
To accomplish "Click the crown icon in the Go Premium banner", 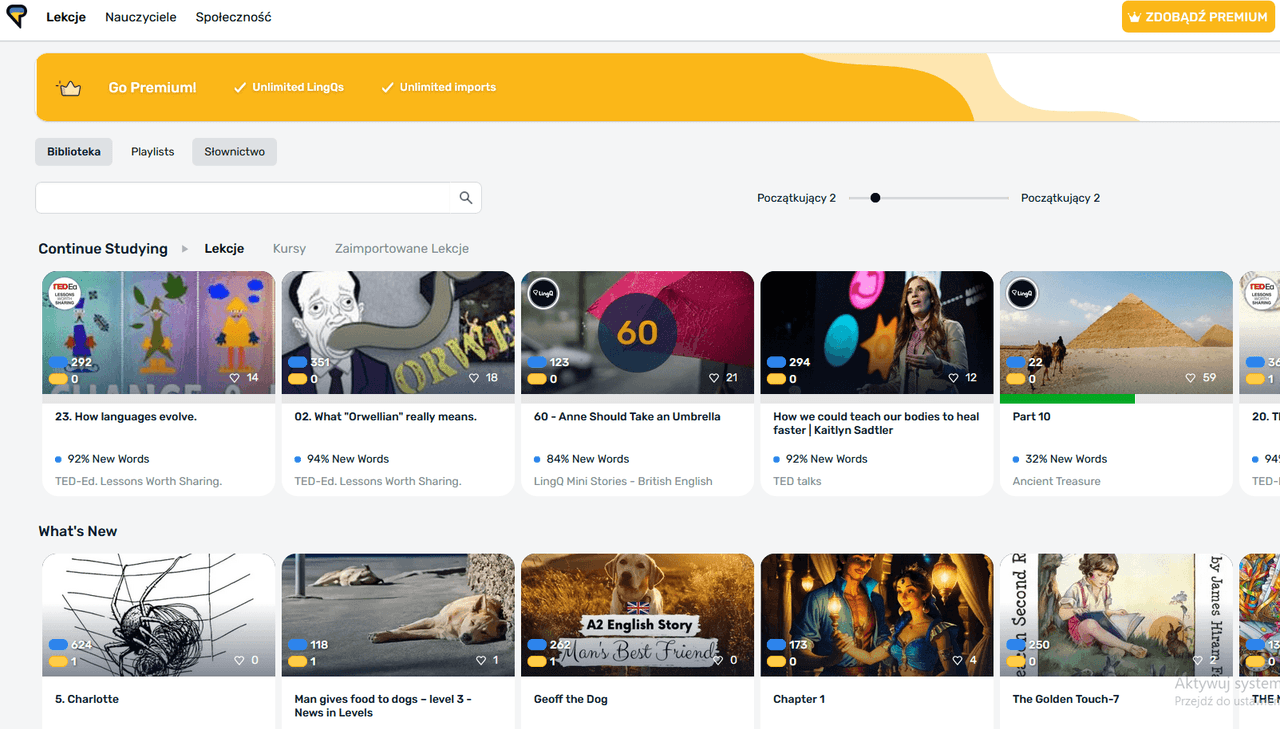I will tap(69, 88).
